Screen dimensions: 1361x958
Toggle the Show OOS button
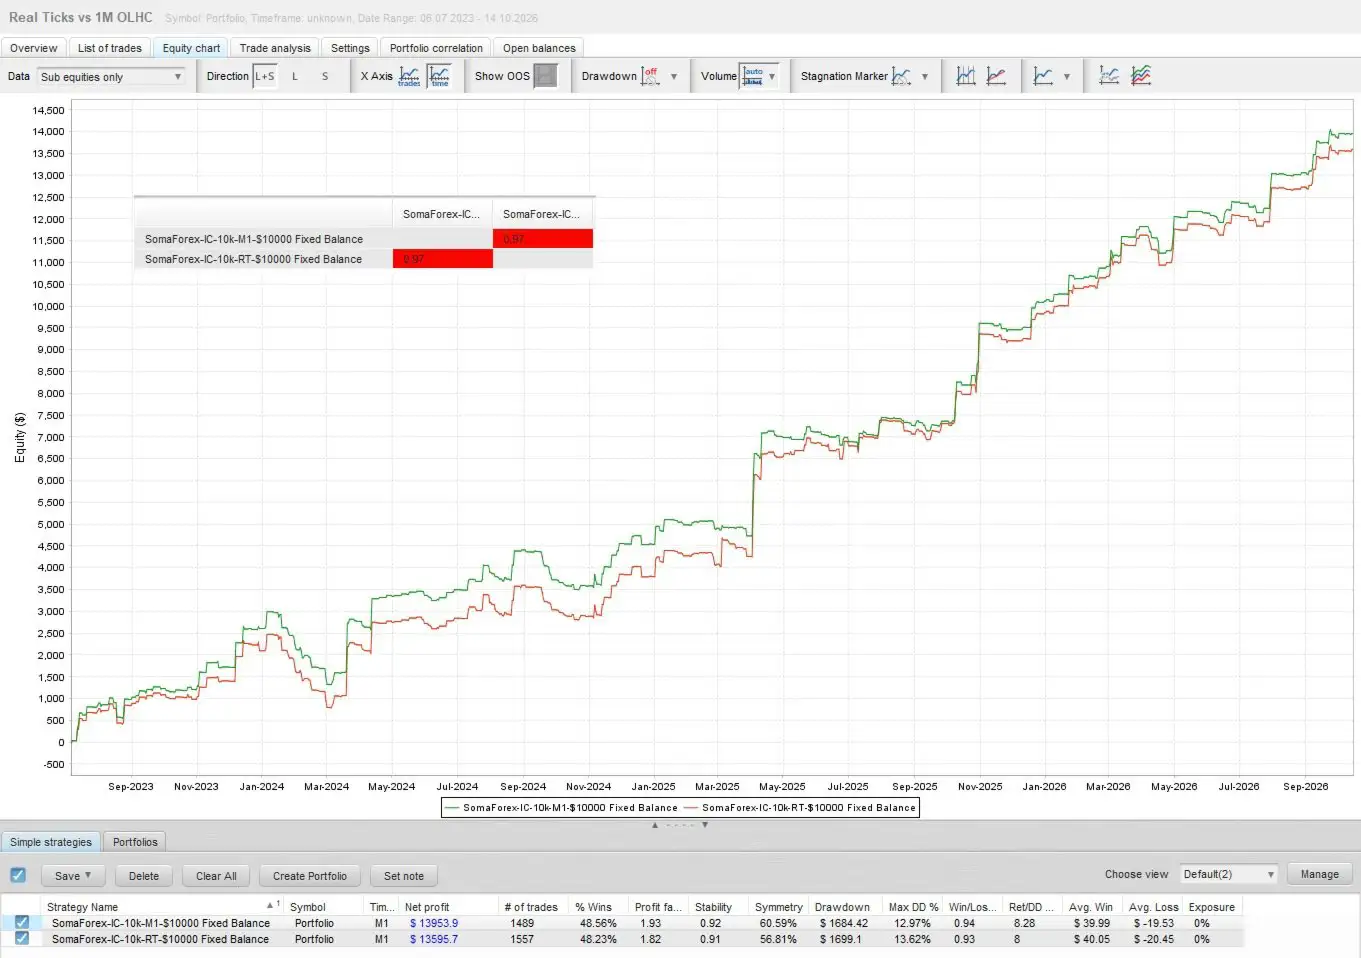coord(545,76)
